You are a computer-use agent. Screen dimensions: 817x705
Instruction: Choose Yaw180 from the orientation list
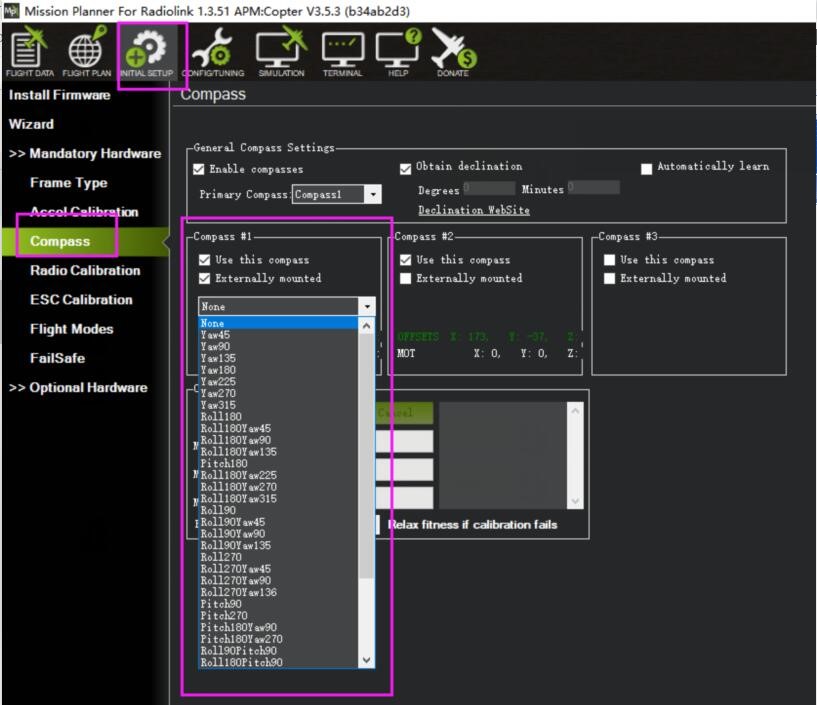[x=219, y=370]
